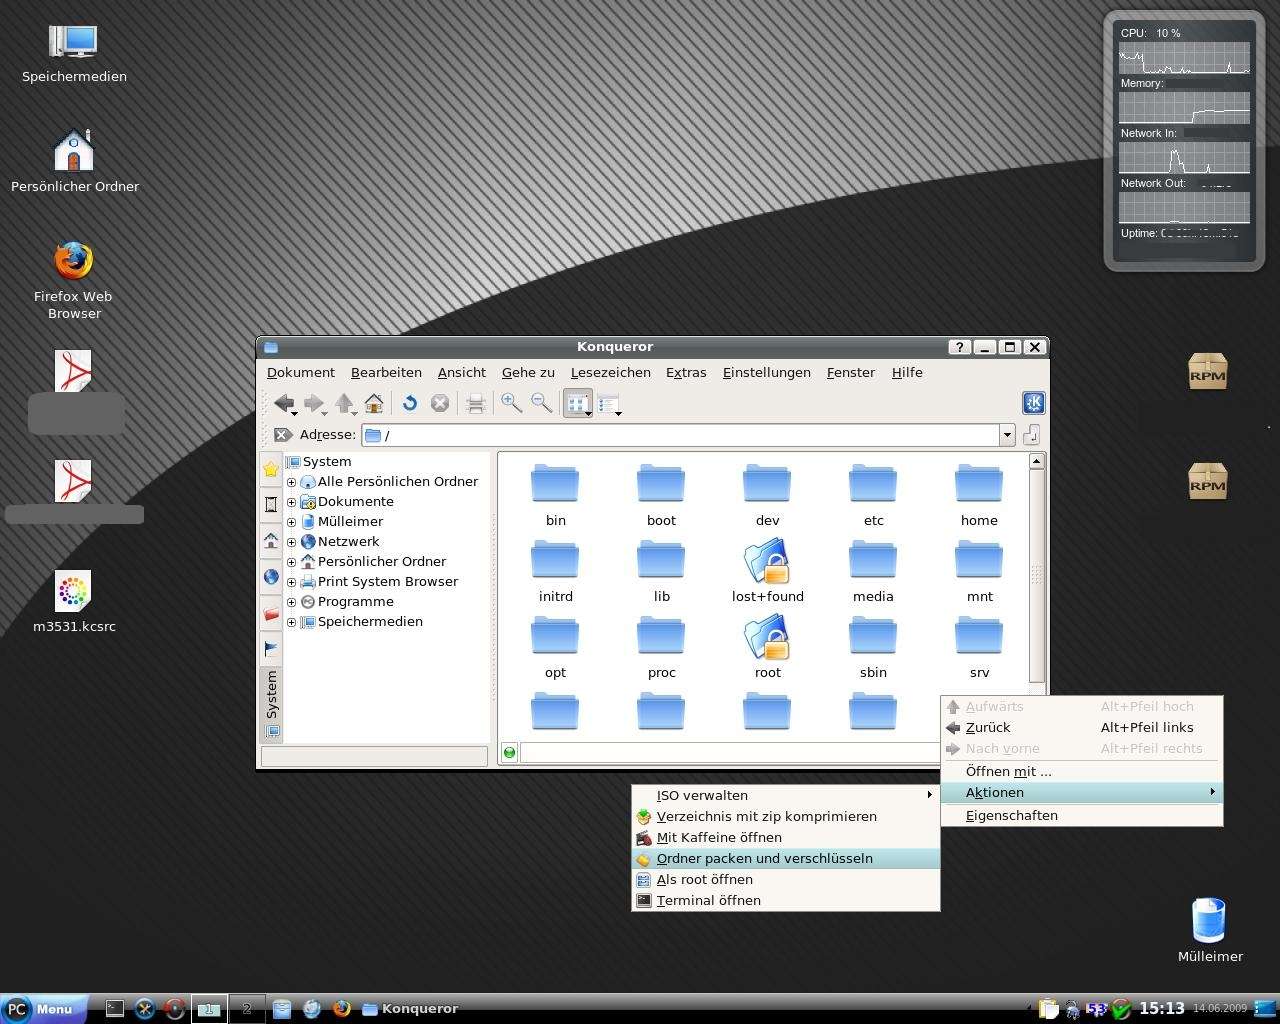Select the etc folder
The height and width of the screenshot is (1024, 1280).
click(x=873, y=494)
